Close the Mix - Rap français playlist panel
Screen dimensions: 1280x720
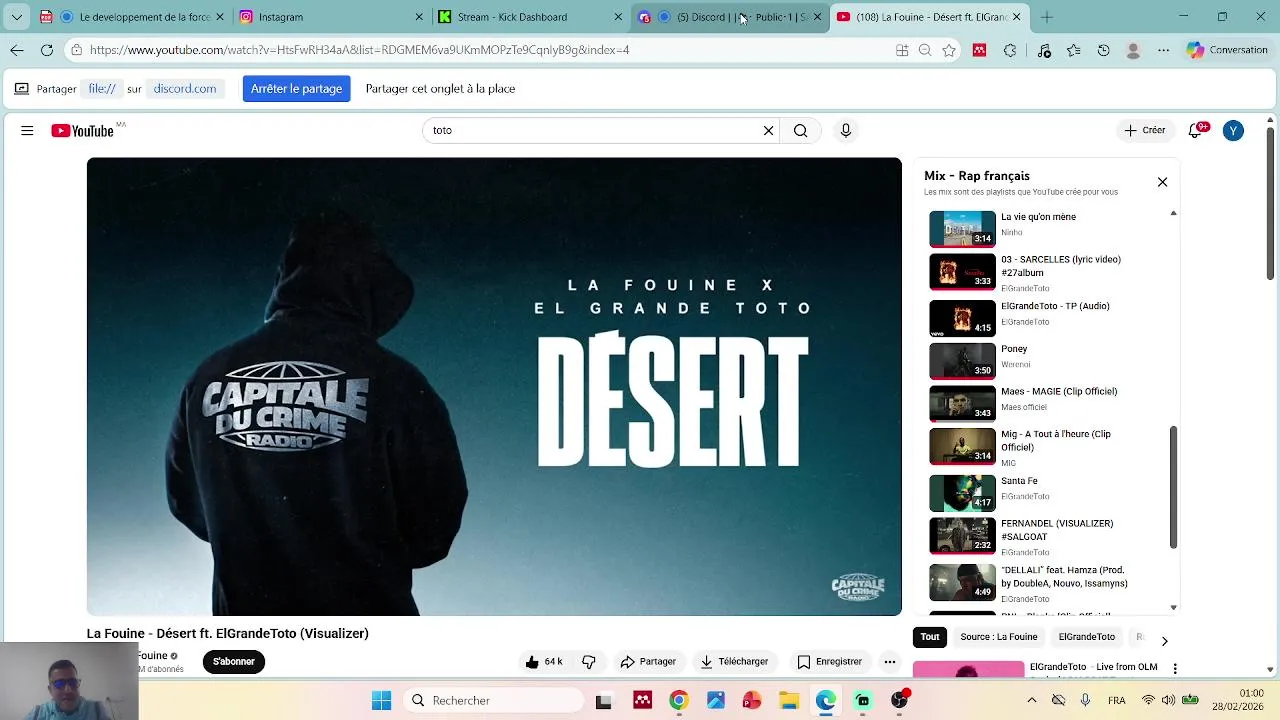pyautogui.click(x=1162, y=182)
